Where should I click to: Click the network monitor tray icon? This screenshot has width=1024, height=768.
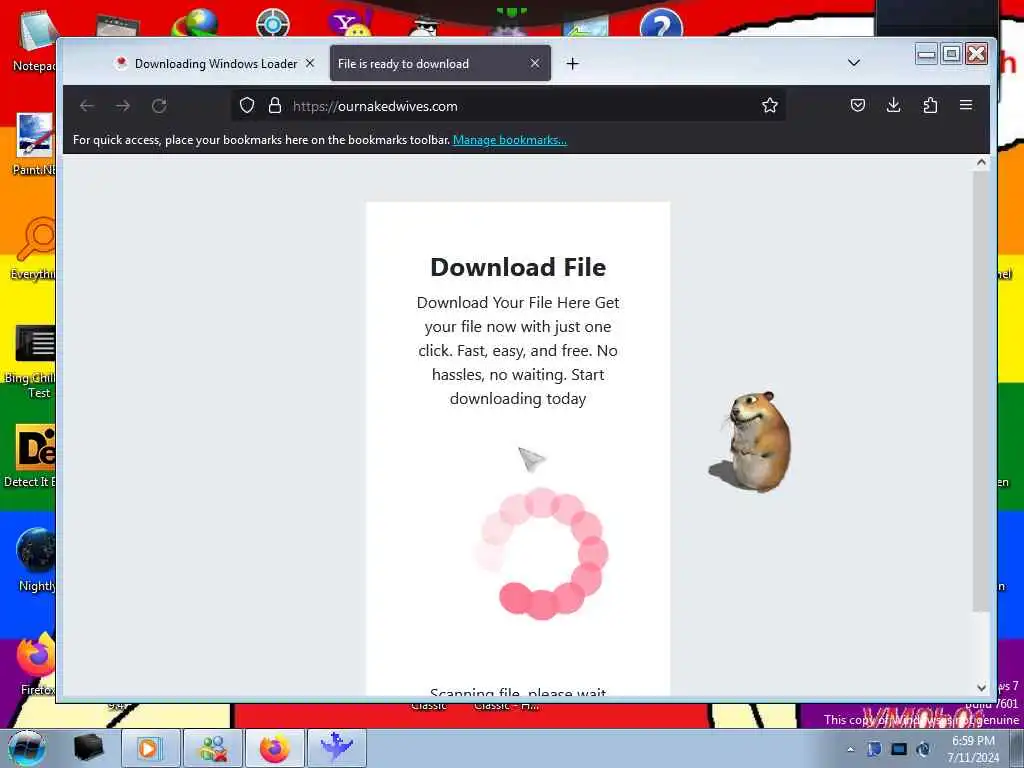pos(899,749)
